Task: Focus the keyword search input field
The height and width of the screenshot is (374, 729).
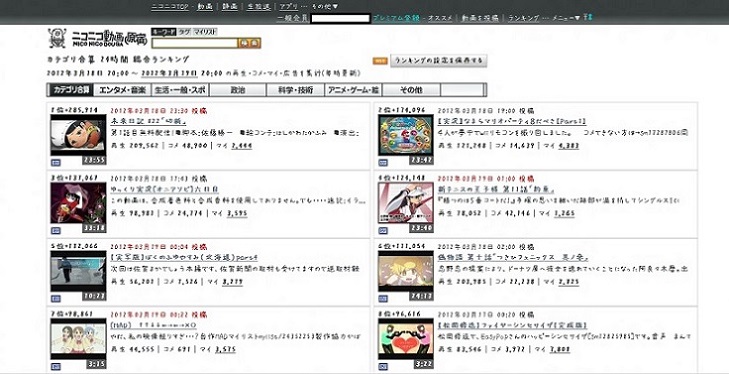Action: click(x=195, y=43)
